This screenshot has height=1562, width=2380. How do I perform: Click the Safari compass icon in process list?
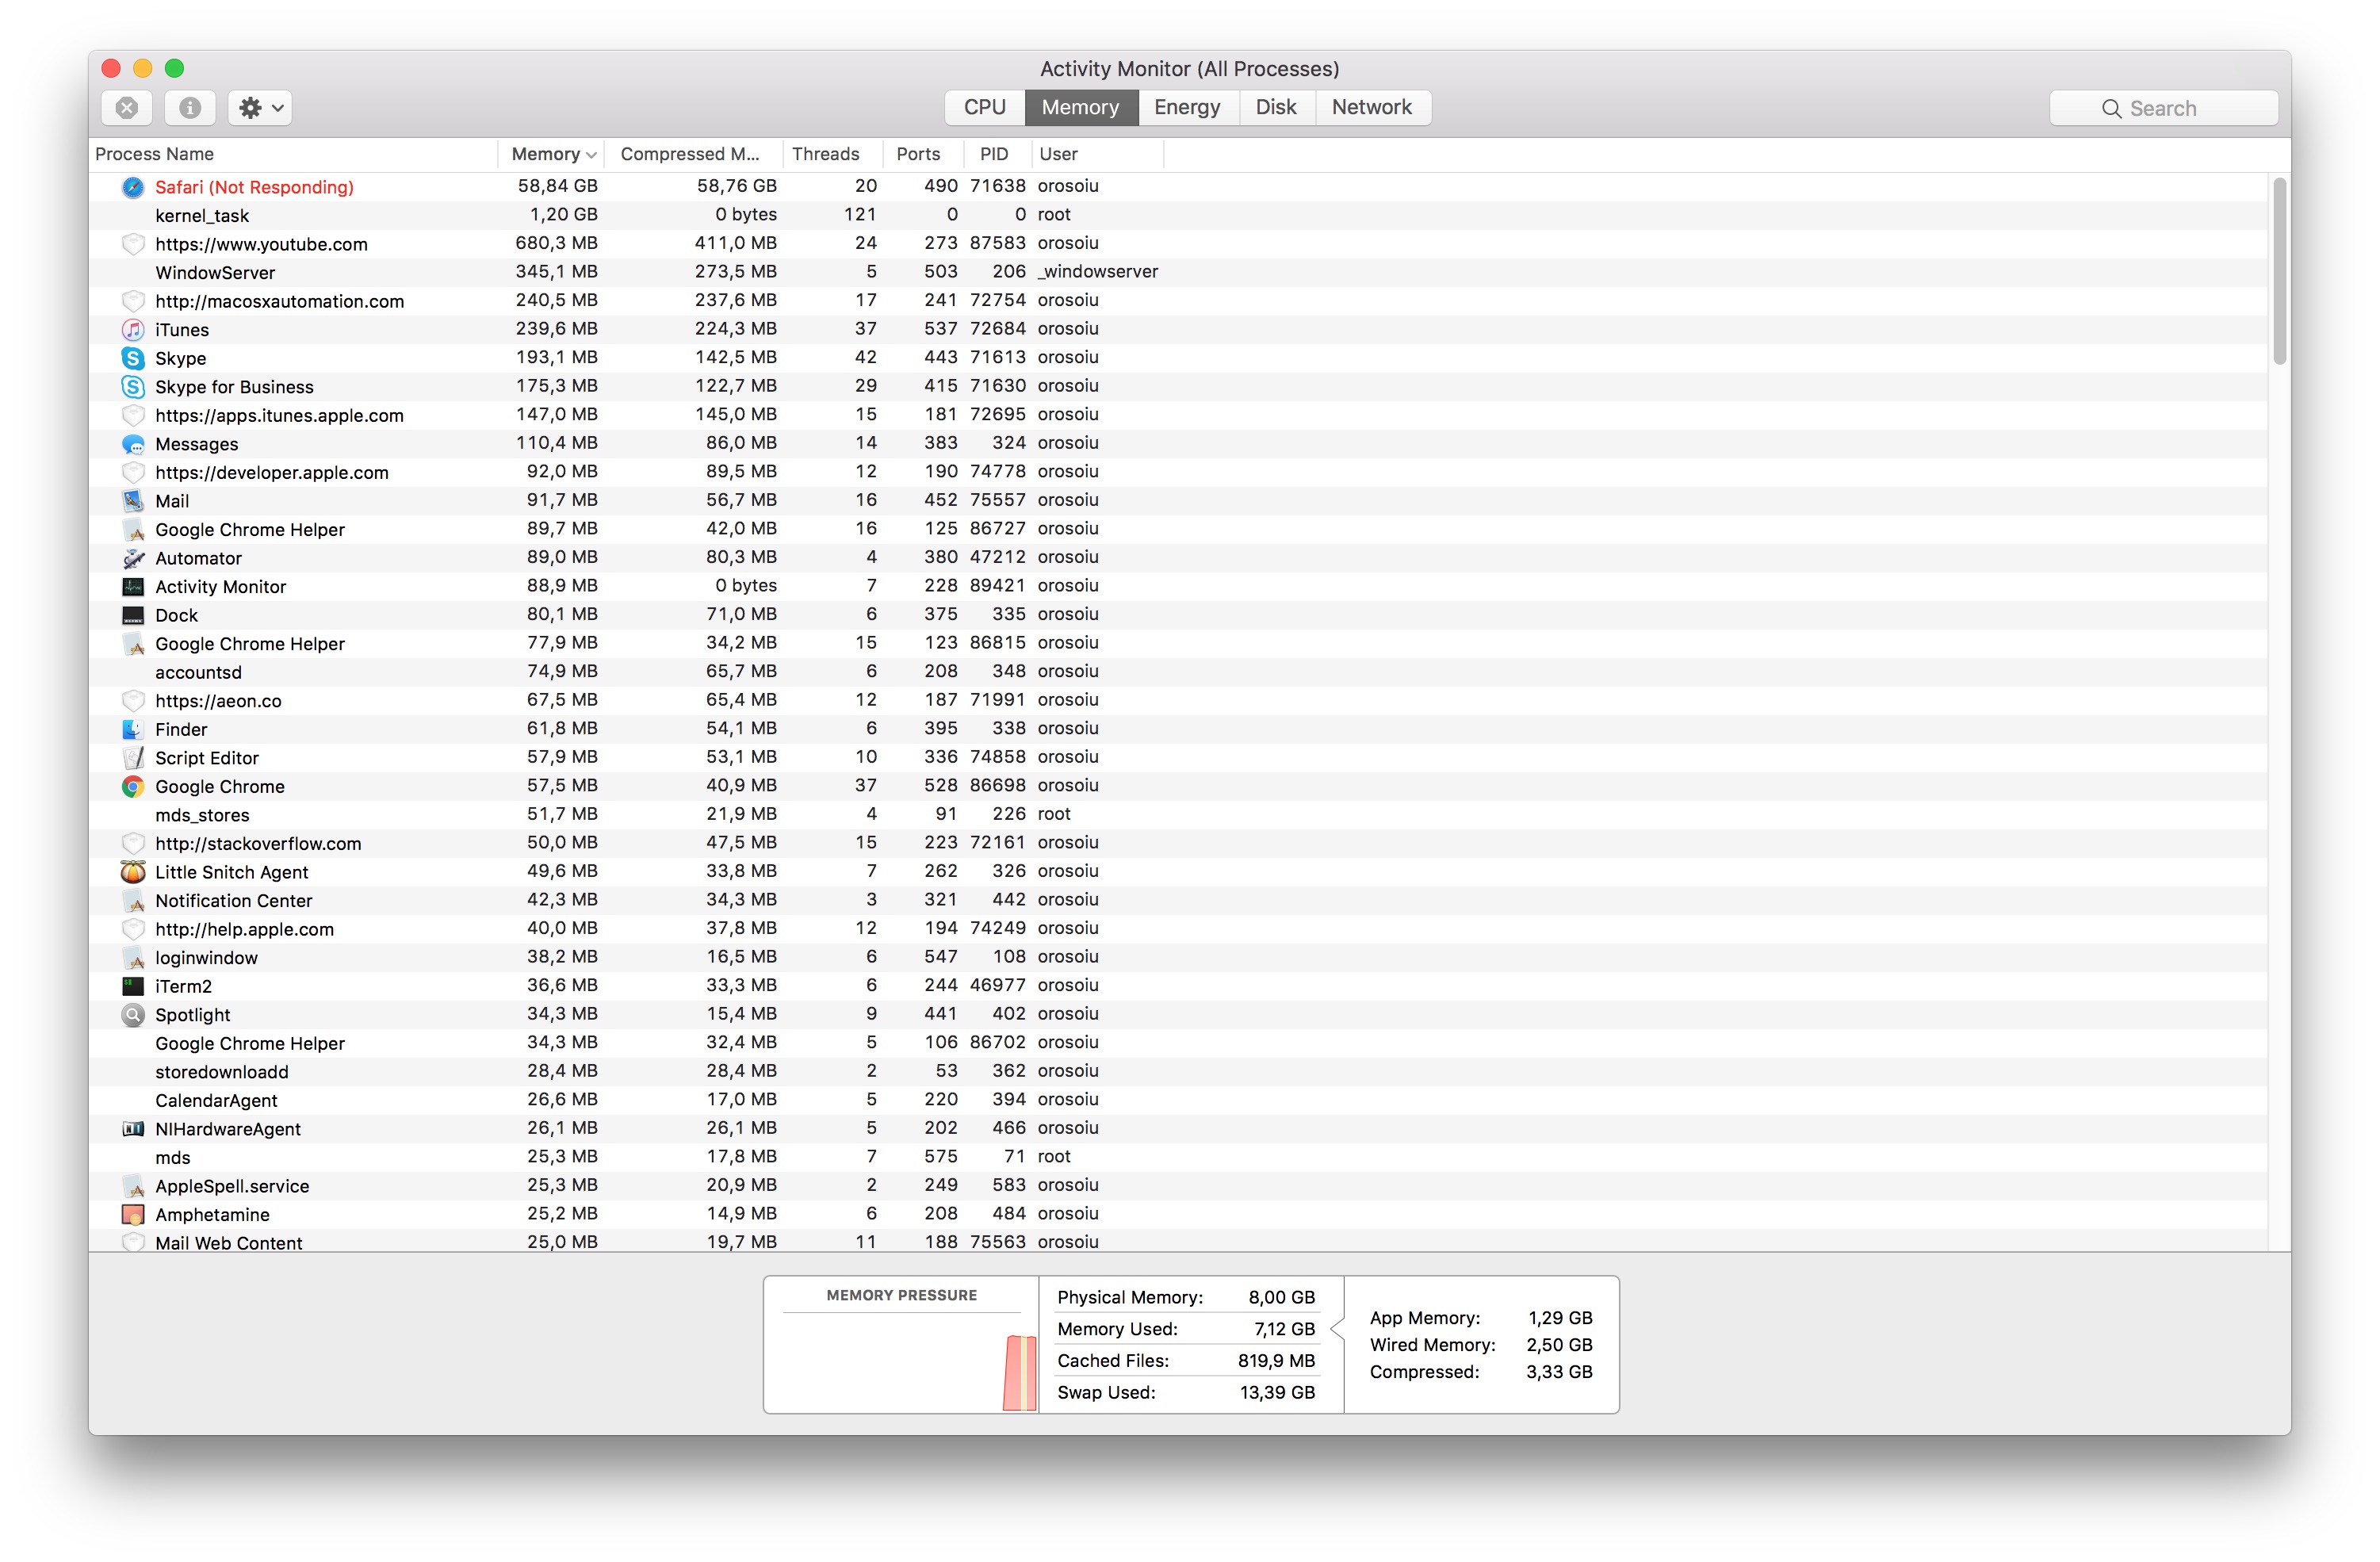(133, 187)
